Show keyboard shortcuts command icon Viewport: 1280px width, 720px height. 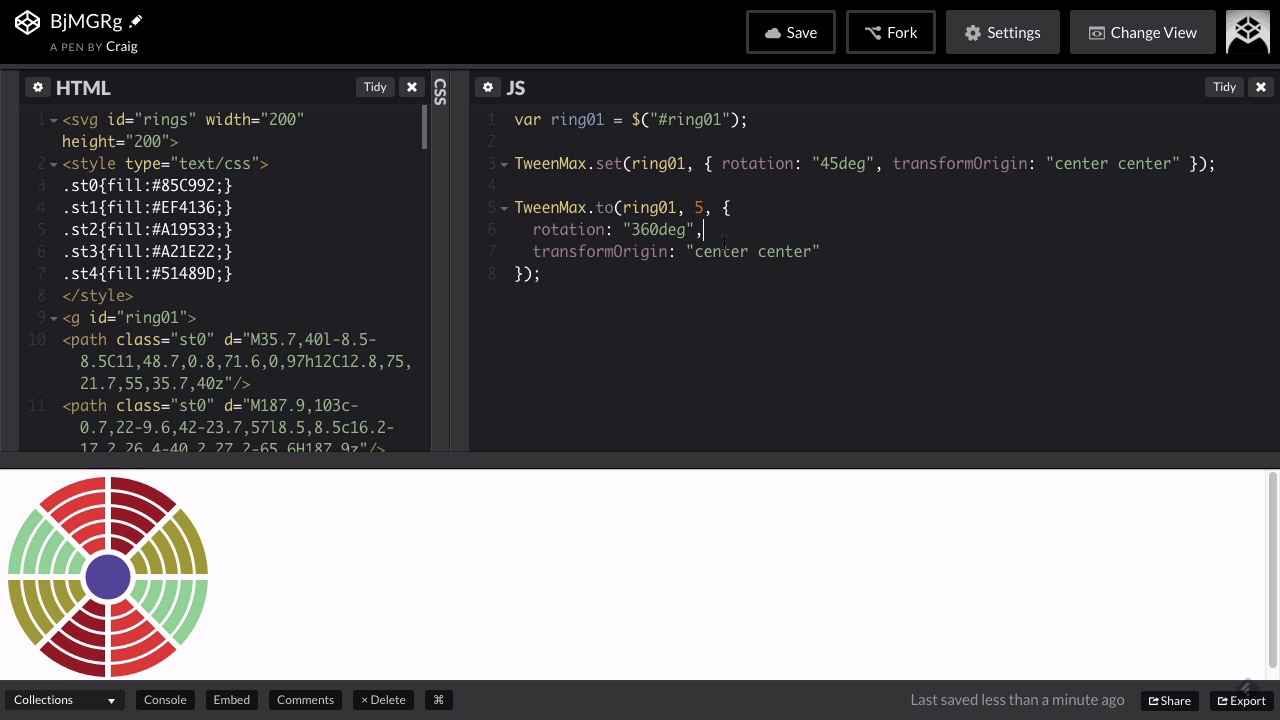click(438, 700)
